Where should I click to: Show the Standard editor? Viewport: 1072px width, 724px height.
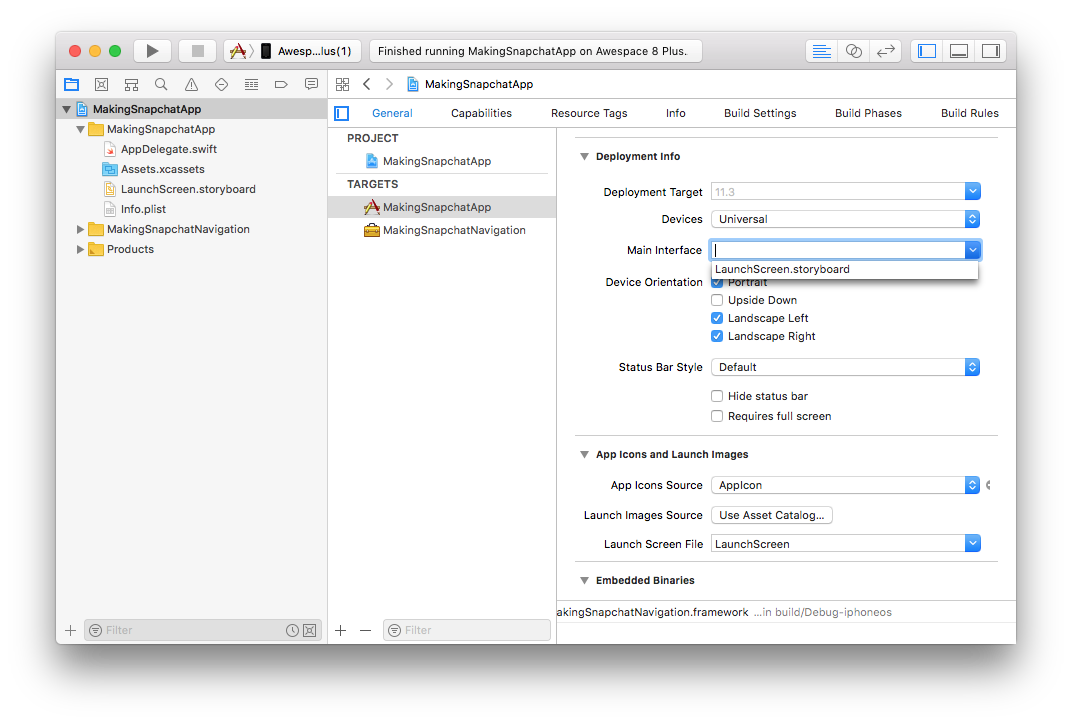pos(822,51)
